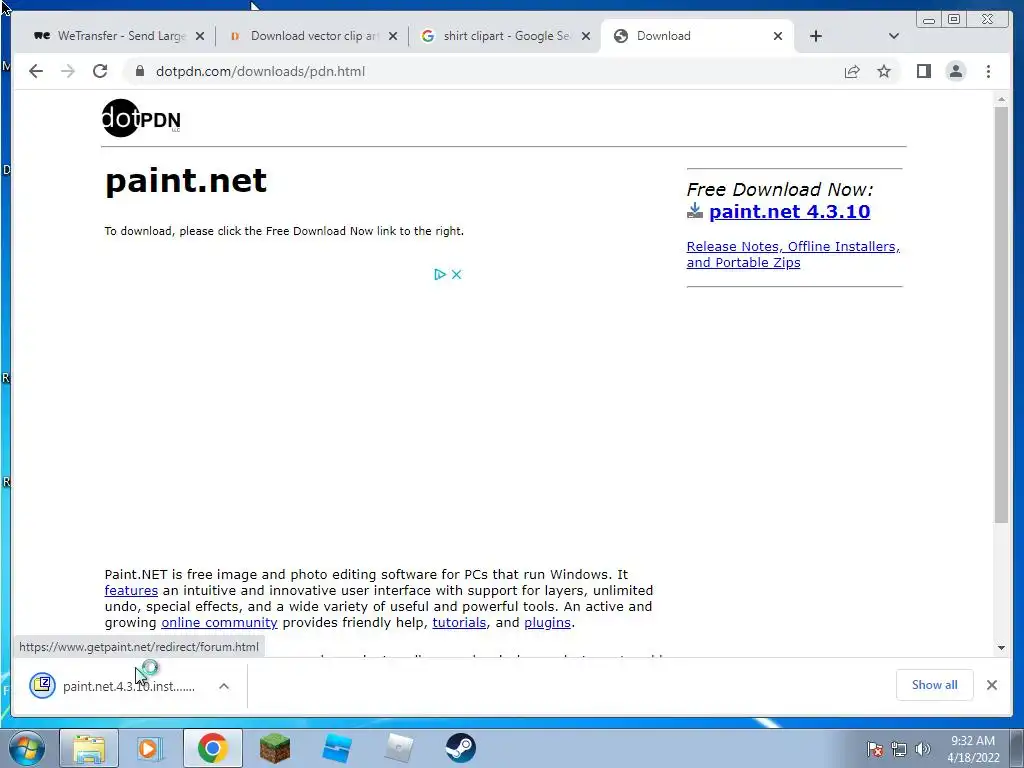Click the AdChoices triangle icon
Image resolution: width=1024 pixels, height=768 pixels.
pyautogui.click(x=440, y=274)
